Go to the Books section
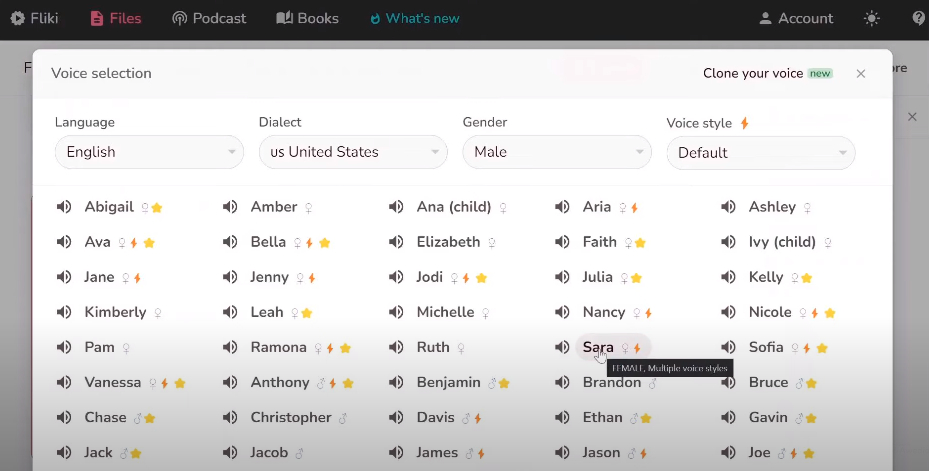Viewport: 929px width, 471px height. coord(307,18)
